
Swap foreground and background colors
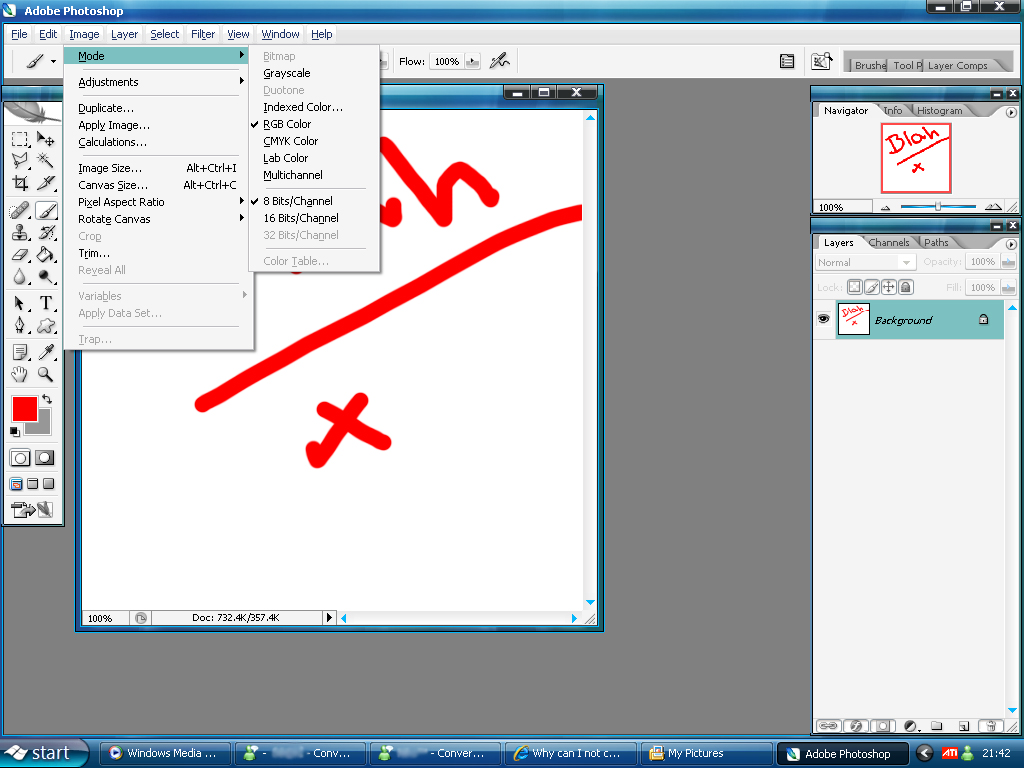47,398
